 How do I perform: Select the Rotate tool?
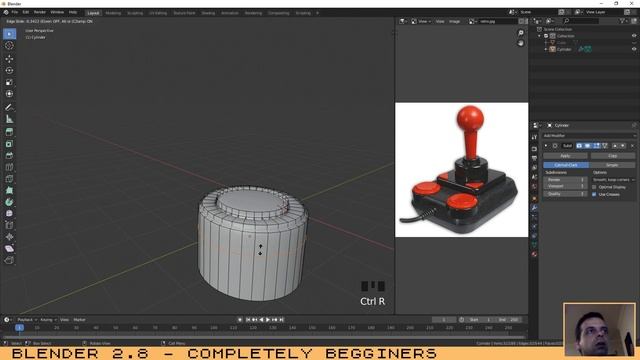pos(9,70)
